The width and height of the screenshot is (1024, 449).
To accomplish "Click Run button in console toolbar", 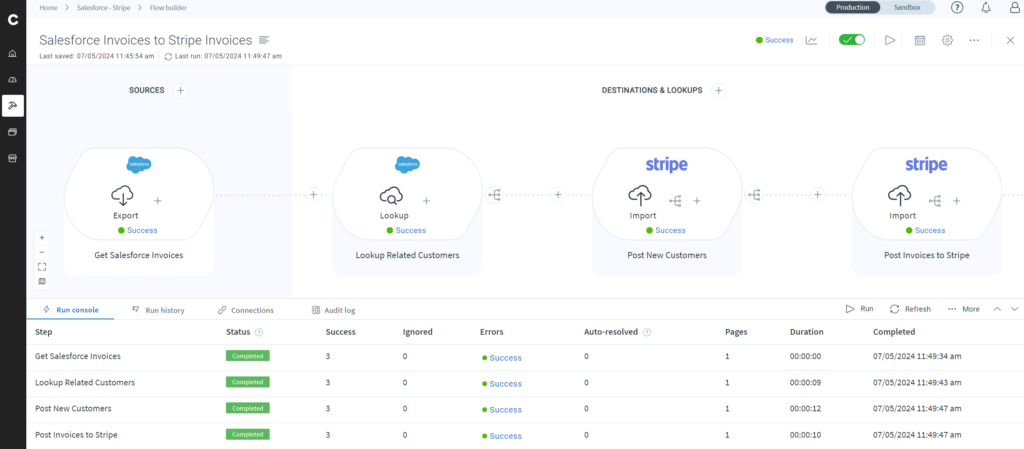I will tap(859, 309).
